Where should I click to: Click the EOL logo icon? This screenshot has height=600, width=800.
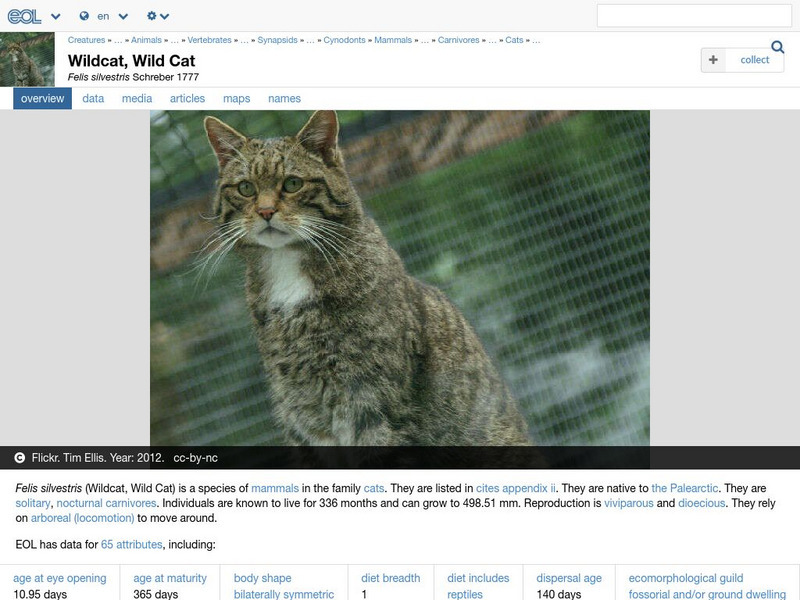tap(25, 16)
